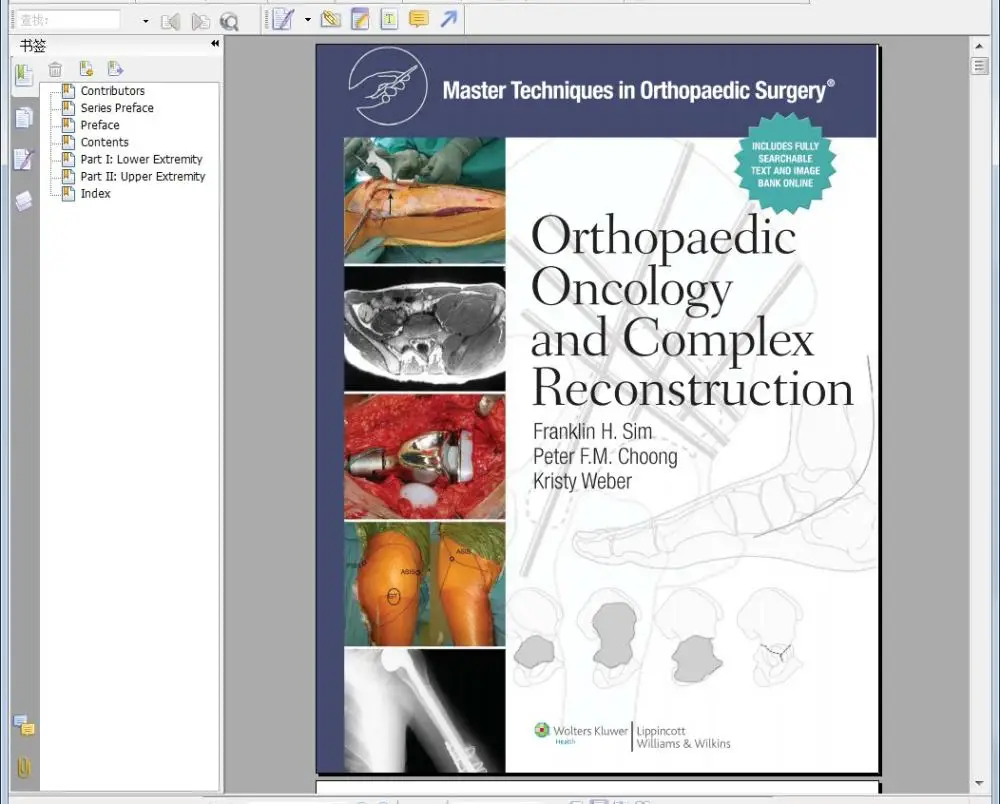Click the attach file paperclip tool
Screen dimensions: 1000x804
330,19
